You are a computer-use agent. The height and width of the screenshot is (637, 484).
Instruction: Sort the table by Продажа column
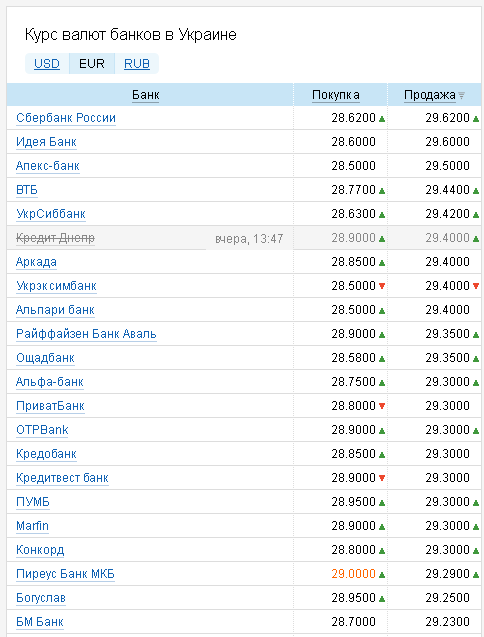[430, 95]
